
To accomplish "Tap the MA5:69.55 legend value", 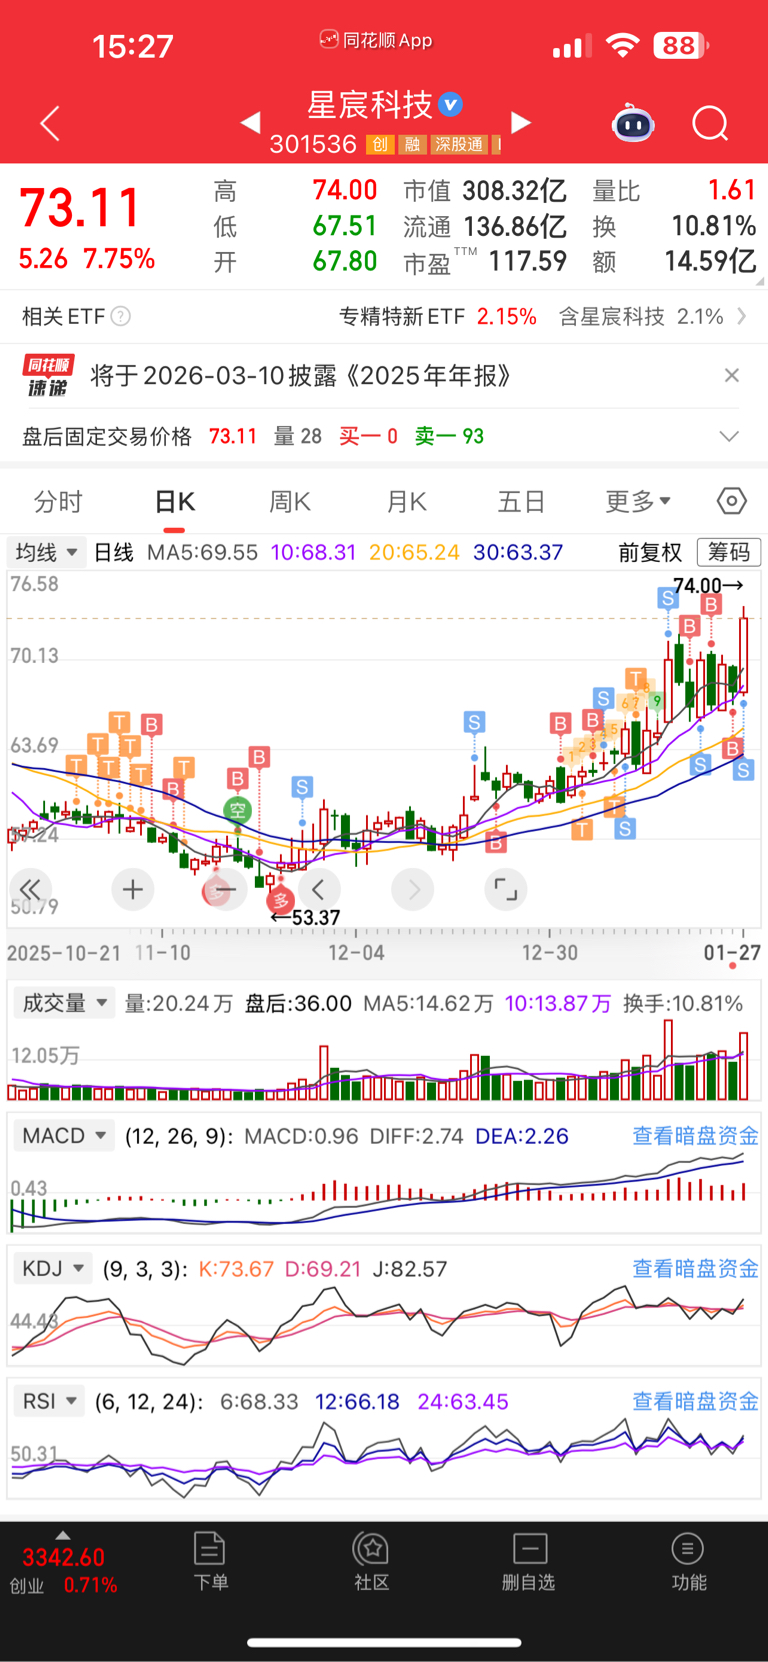I will [x=202, y=552].
